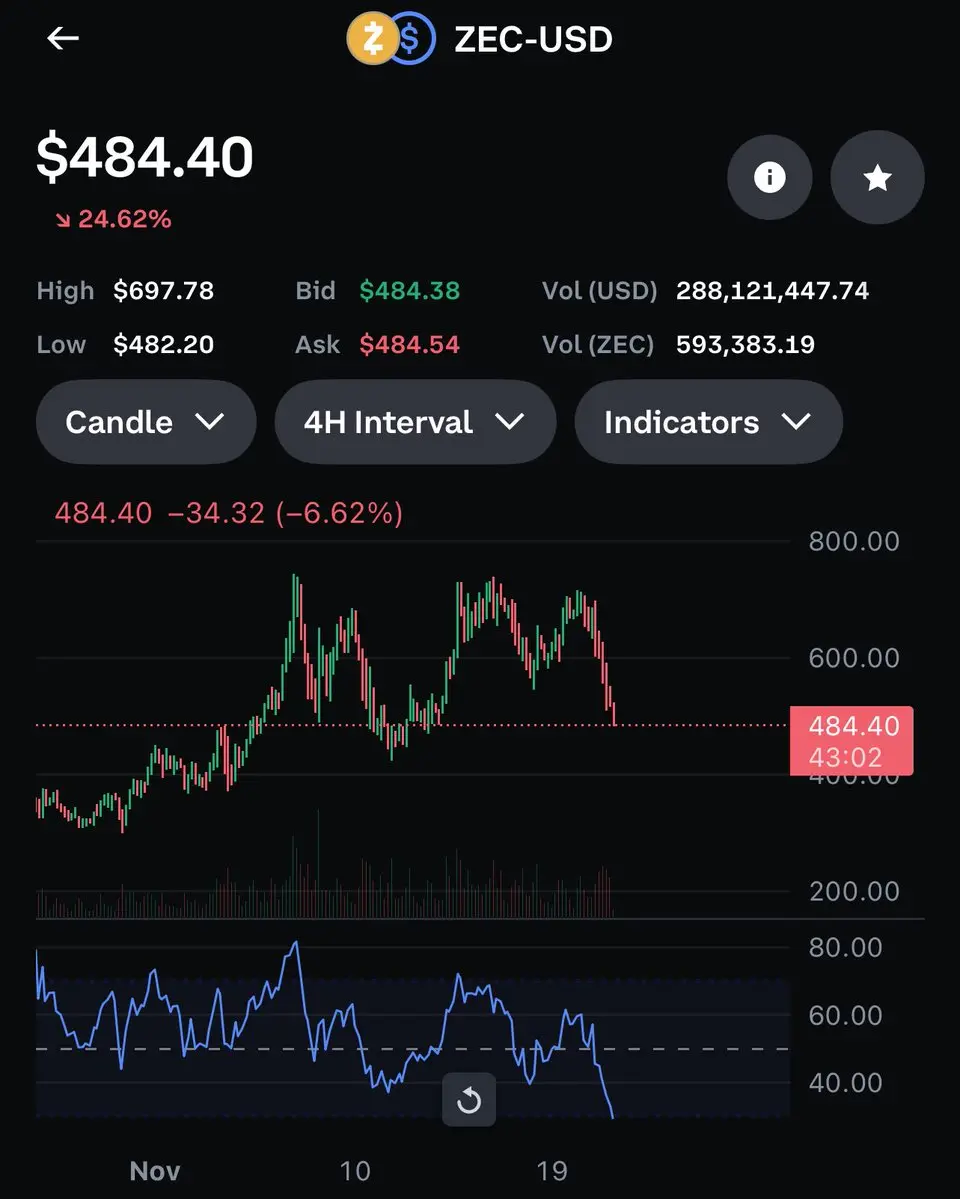Tap the 40.00 RSI axis label
The image size is (960, 1199).
pyautogui.click(x=846, y=1083)
